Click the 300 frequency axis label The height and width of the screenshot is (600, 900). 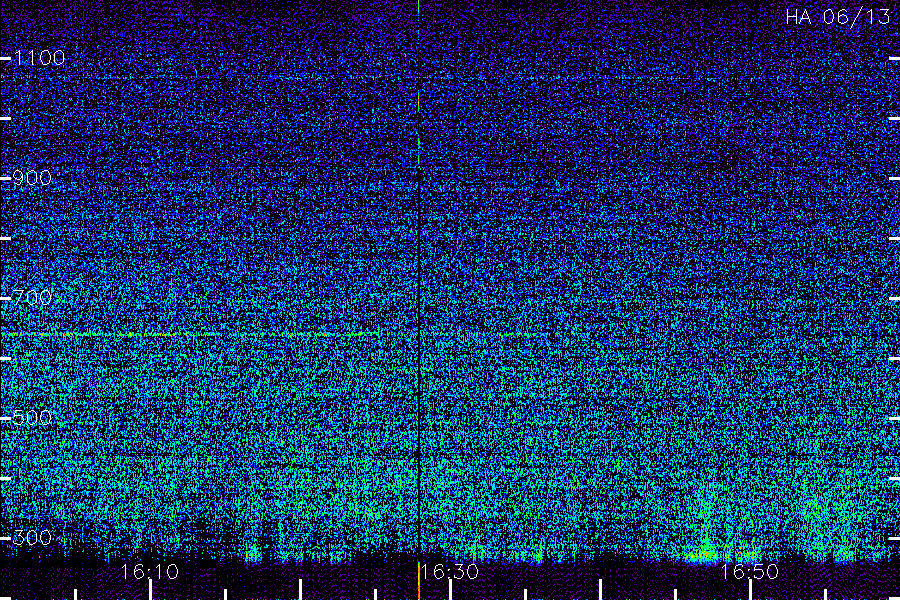(x=32, y=537)
